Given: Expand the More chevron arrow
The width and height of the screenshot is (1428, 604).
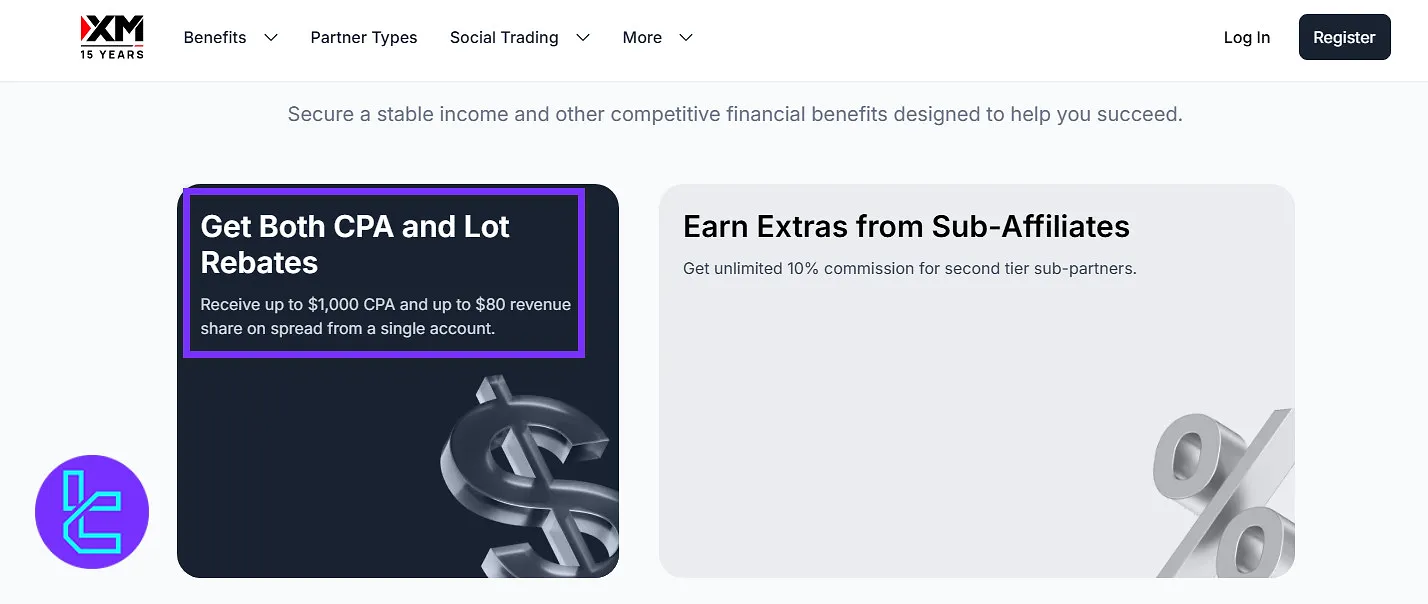Looking at the screenshot, I should click(686, 38).
